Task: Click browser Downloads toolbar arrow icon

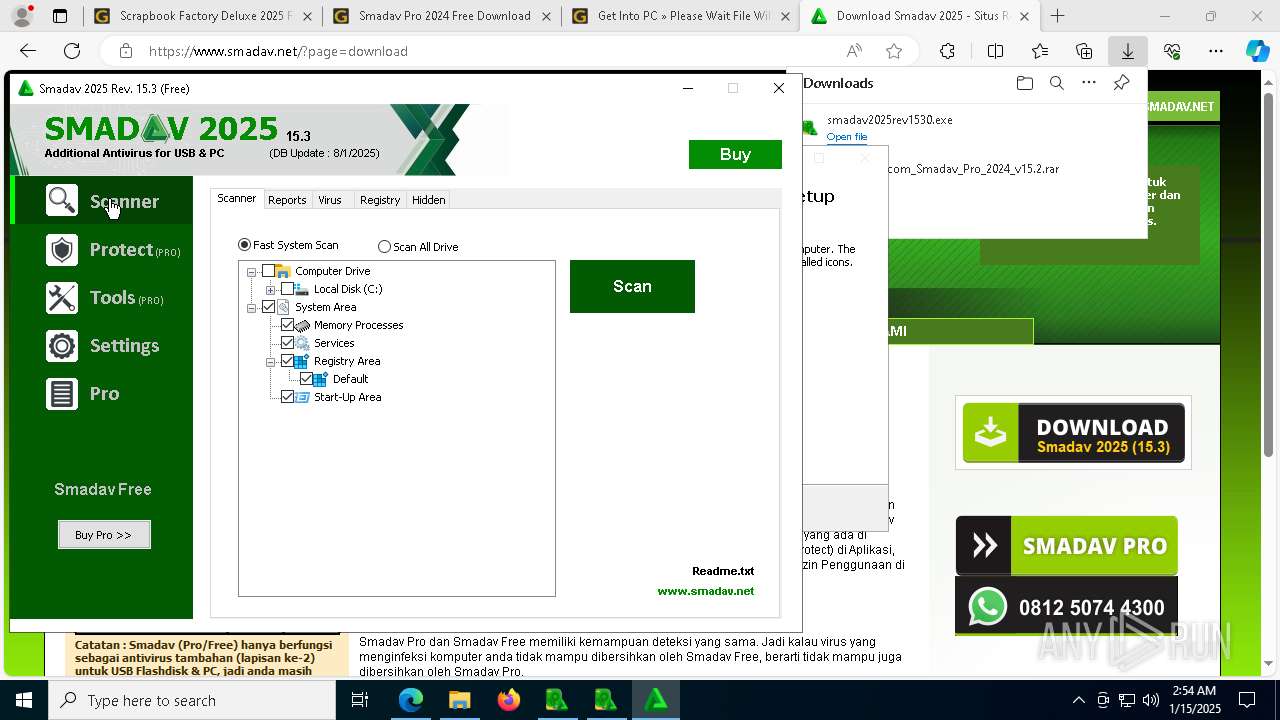Action: click(x=1127, y=51)
